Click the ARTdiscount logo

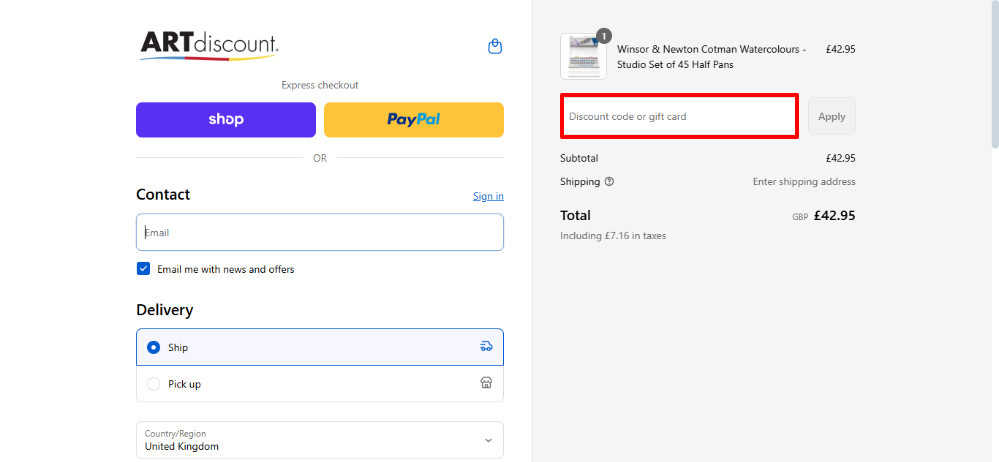click(x=209, y=46)
